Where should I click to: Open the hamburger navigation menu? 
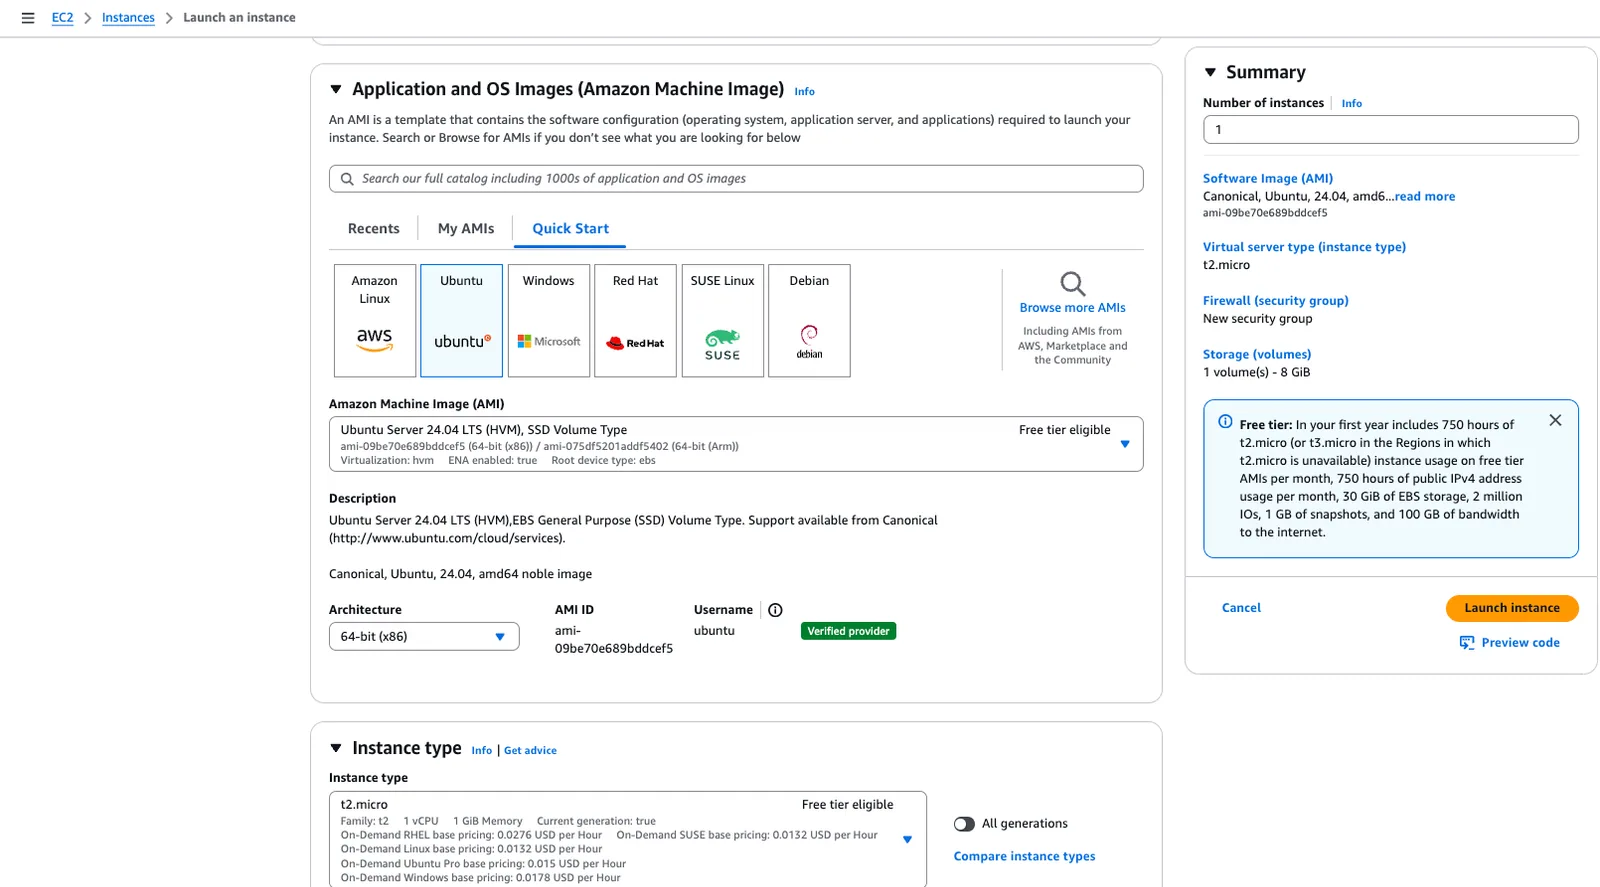(x=28, y=18)
